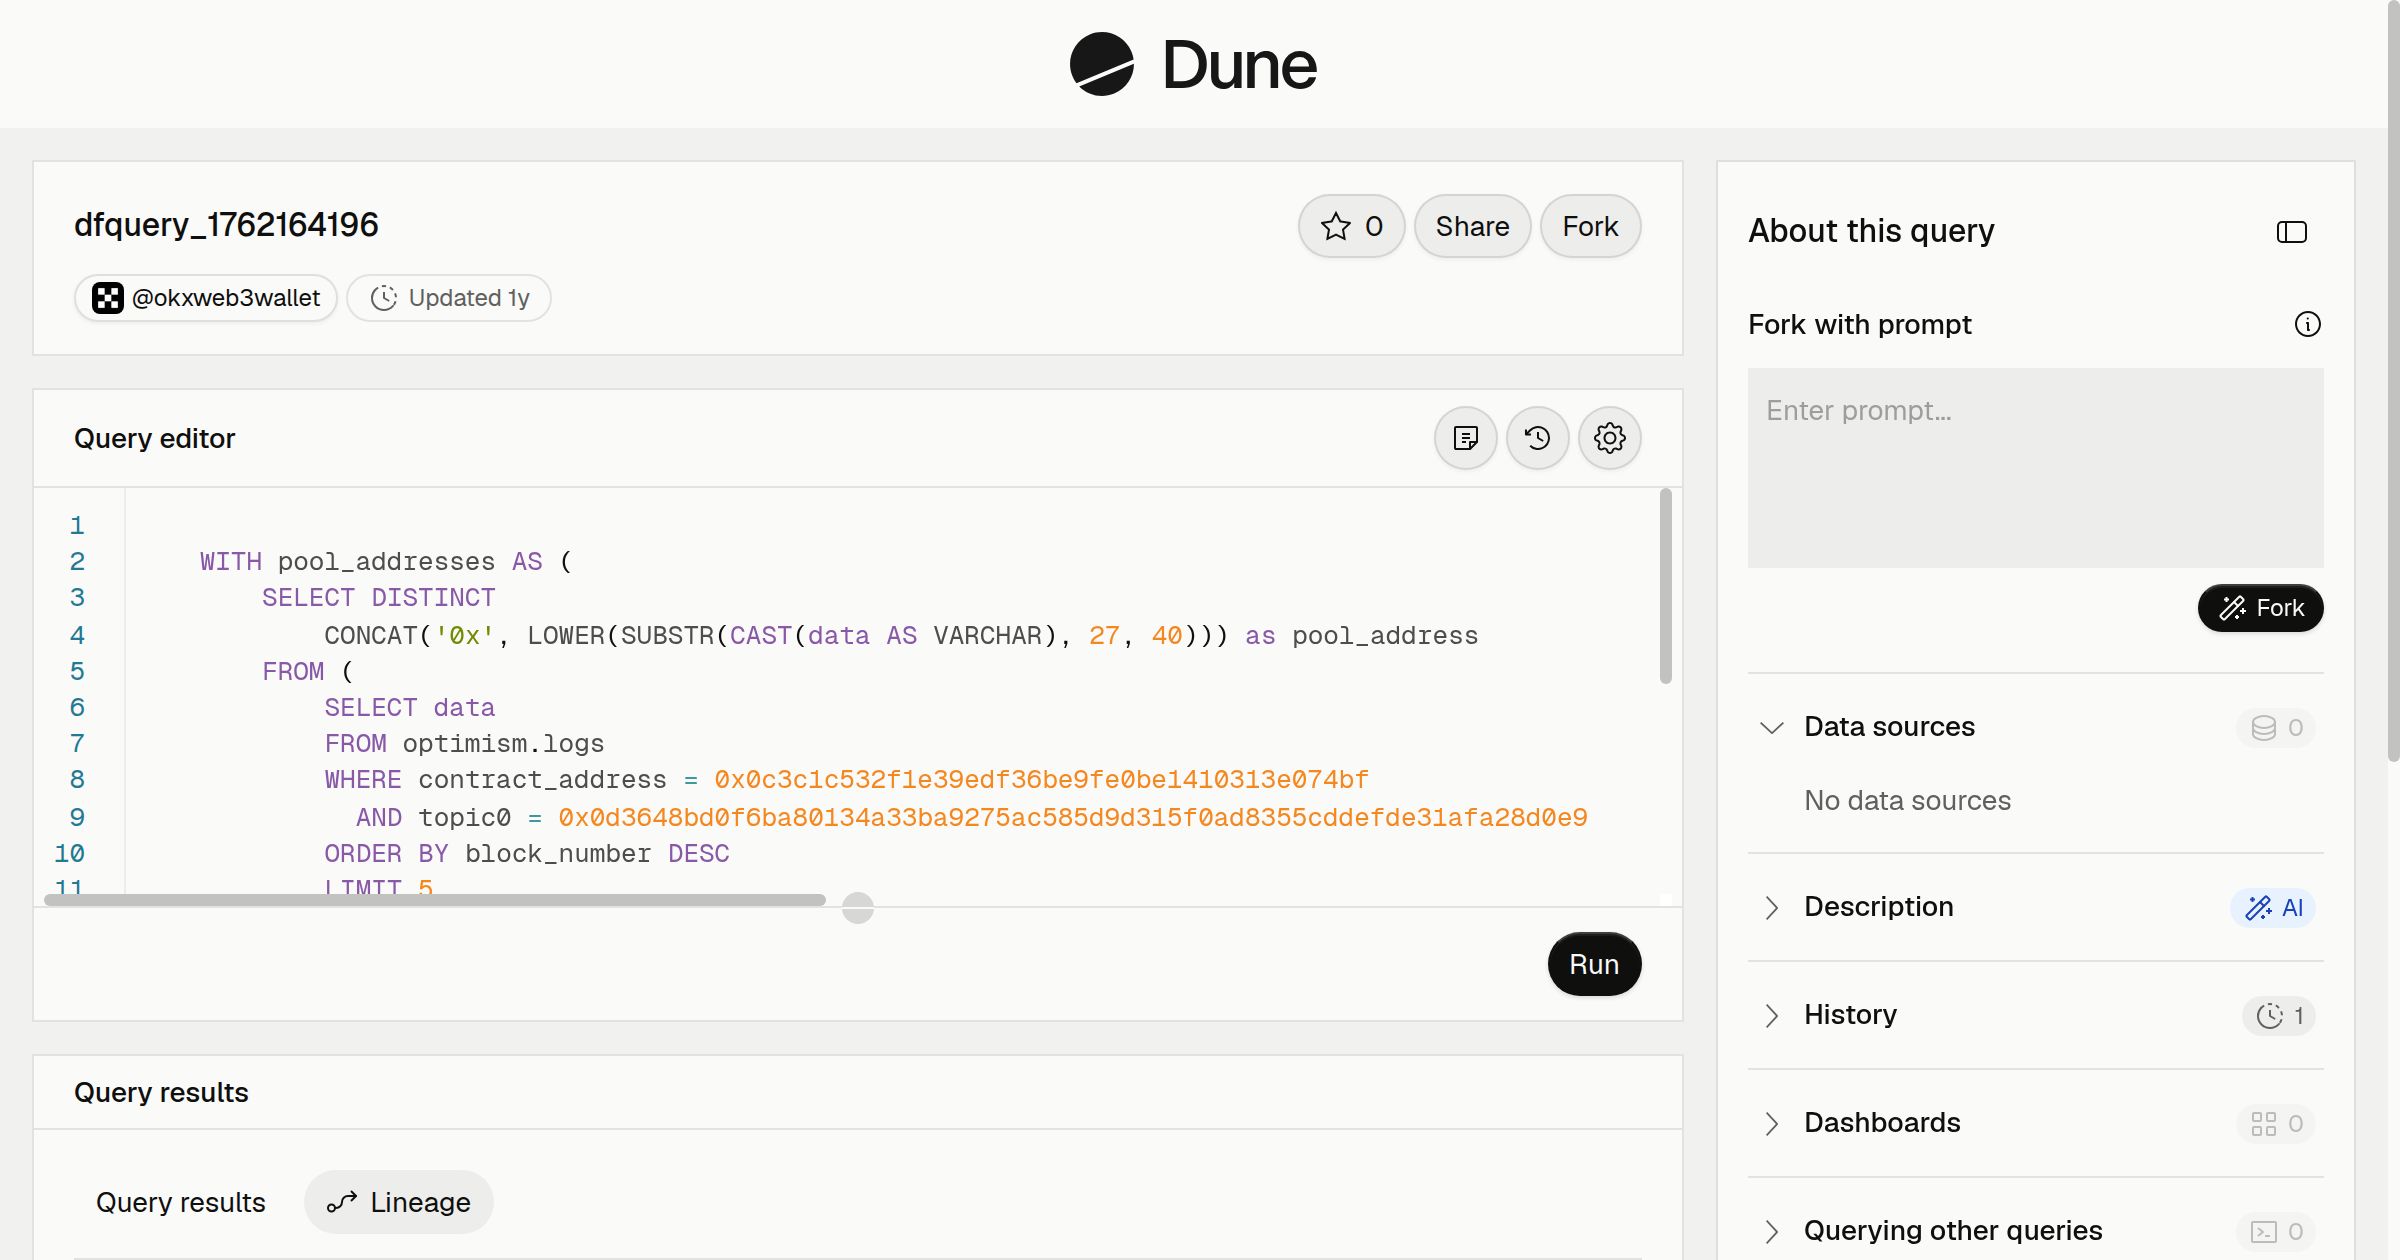Click the horizontal scrollbar of the editor
2400x1260 pixels.
435,900
